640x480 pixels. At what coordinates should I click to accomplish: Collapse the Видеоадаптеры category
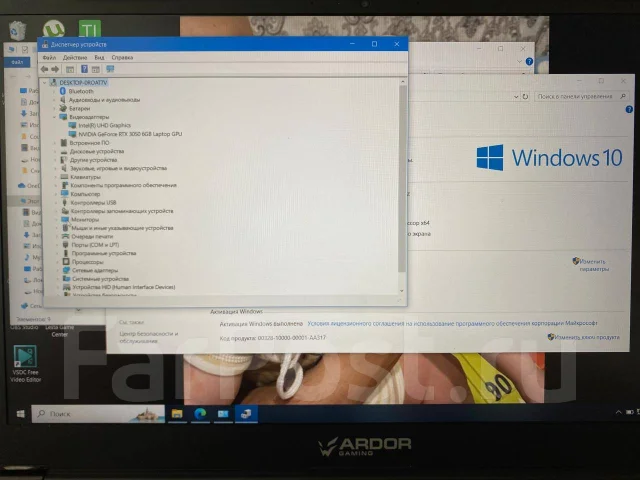(x=54, y=117)
